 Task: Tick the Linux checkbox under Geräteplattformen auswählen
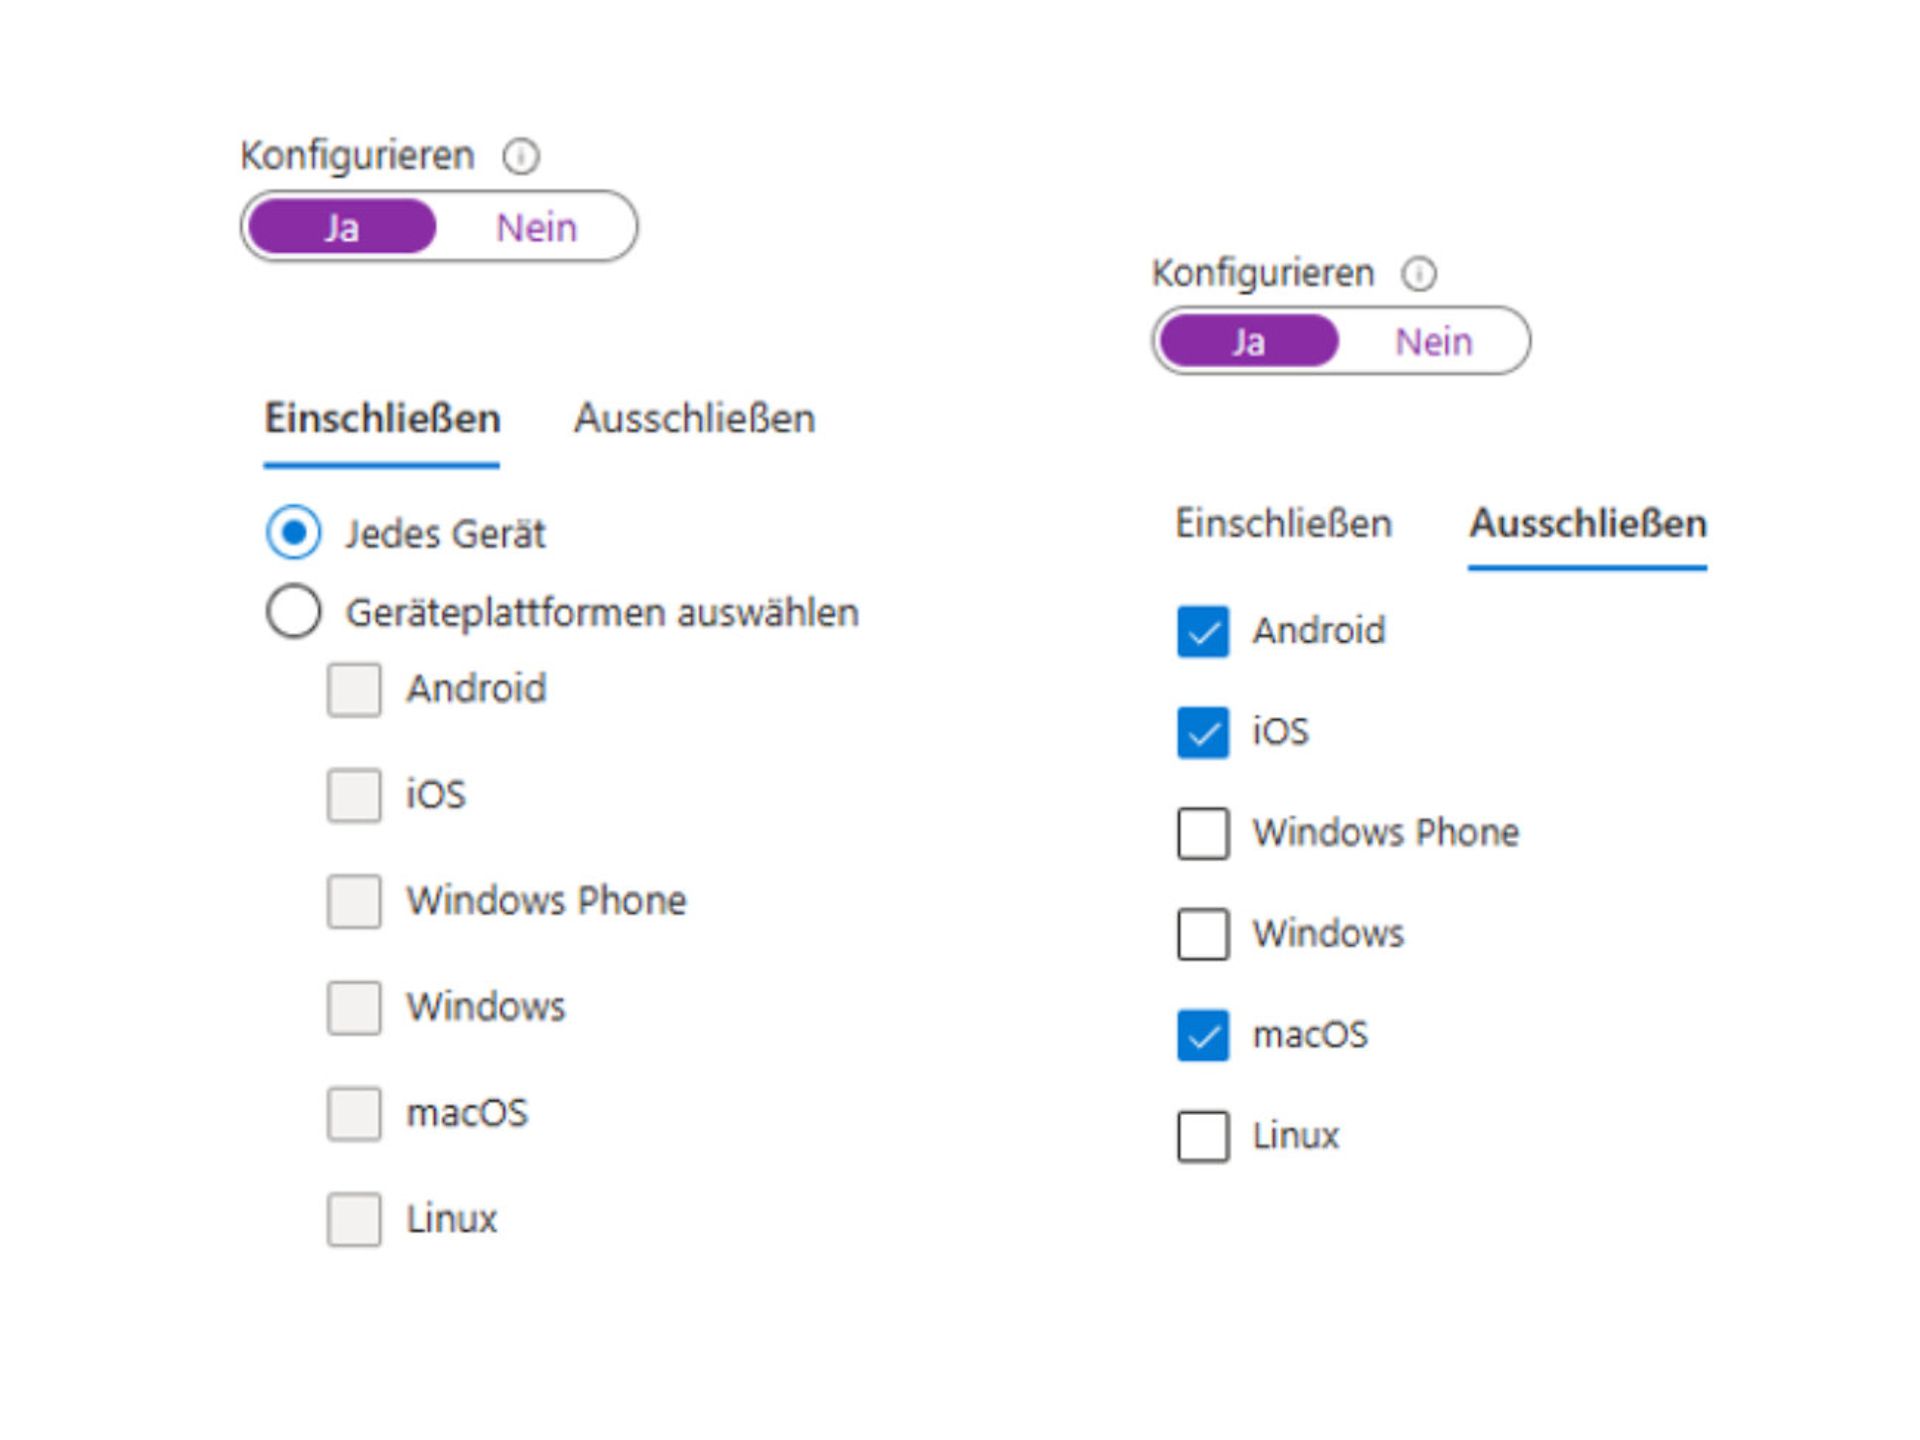coord(354,1219)
